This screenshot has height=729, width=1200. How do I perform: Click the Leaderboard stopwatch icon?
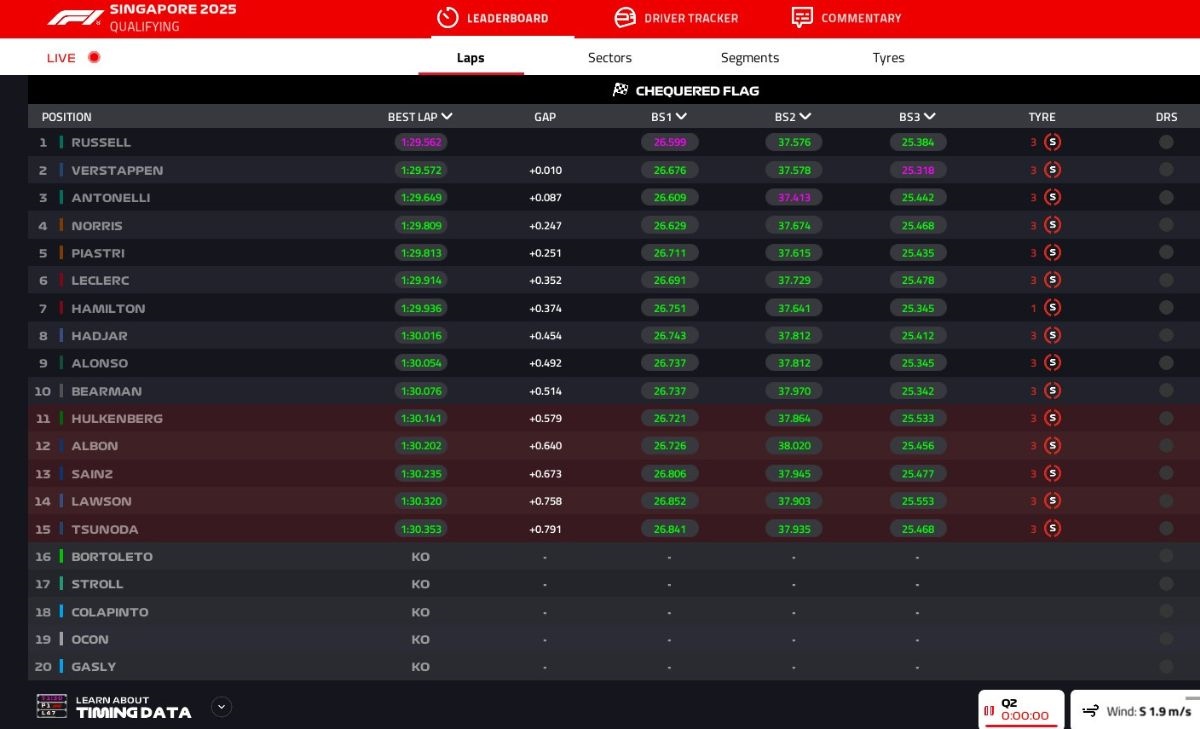point(448,18)
